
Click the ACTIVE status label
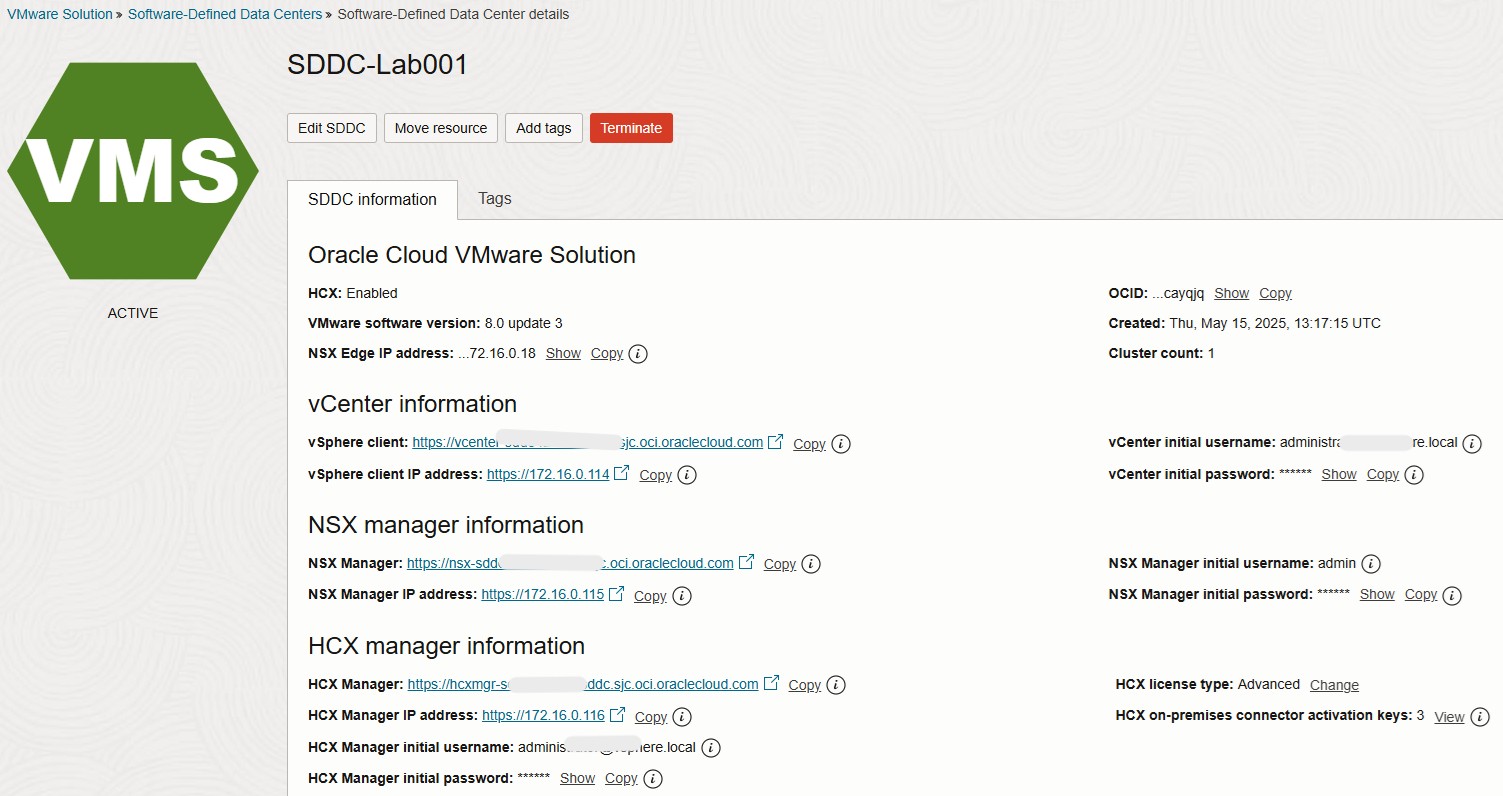pos(133,313)
